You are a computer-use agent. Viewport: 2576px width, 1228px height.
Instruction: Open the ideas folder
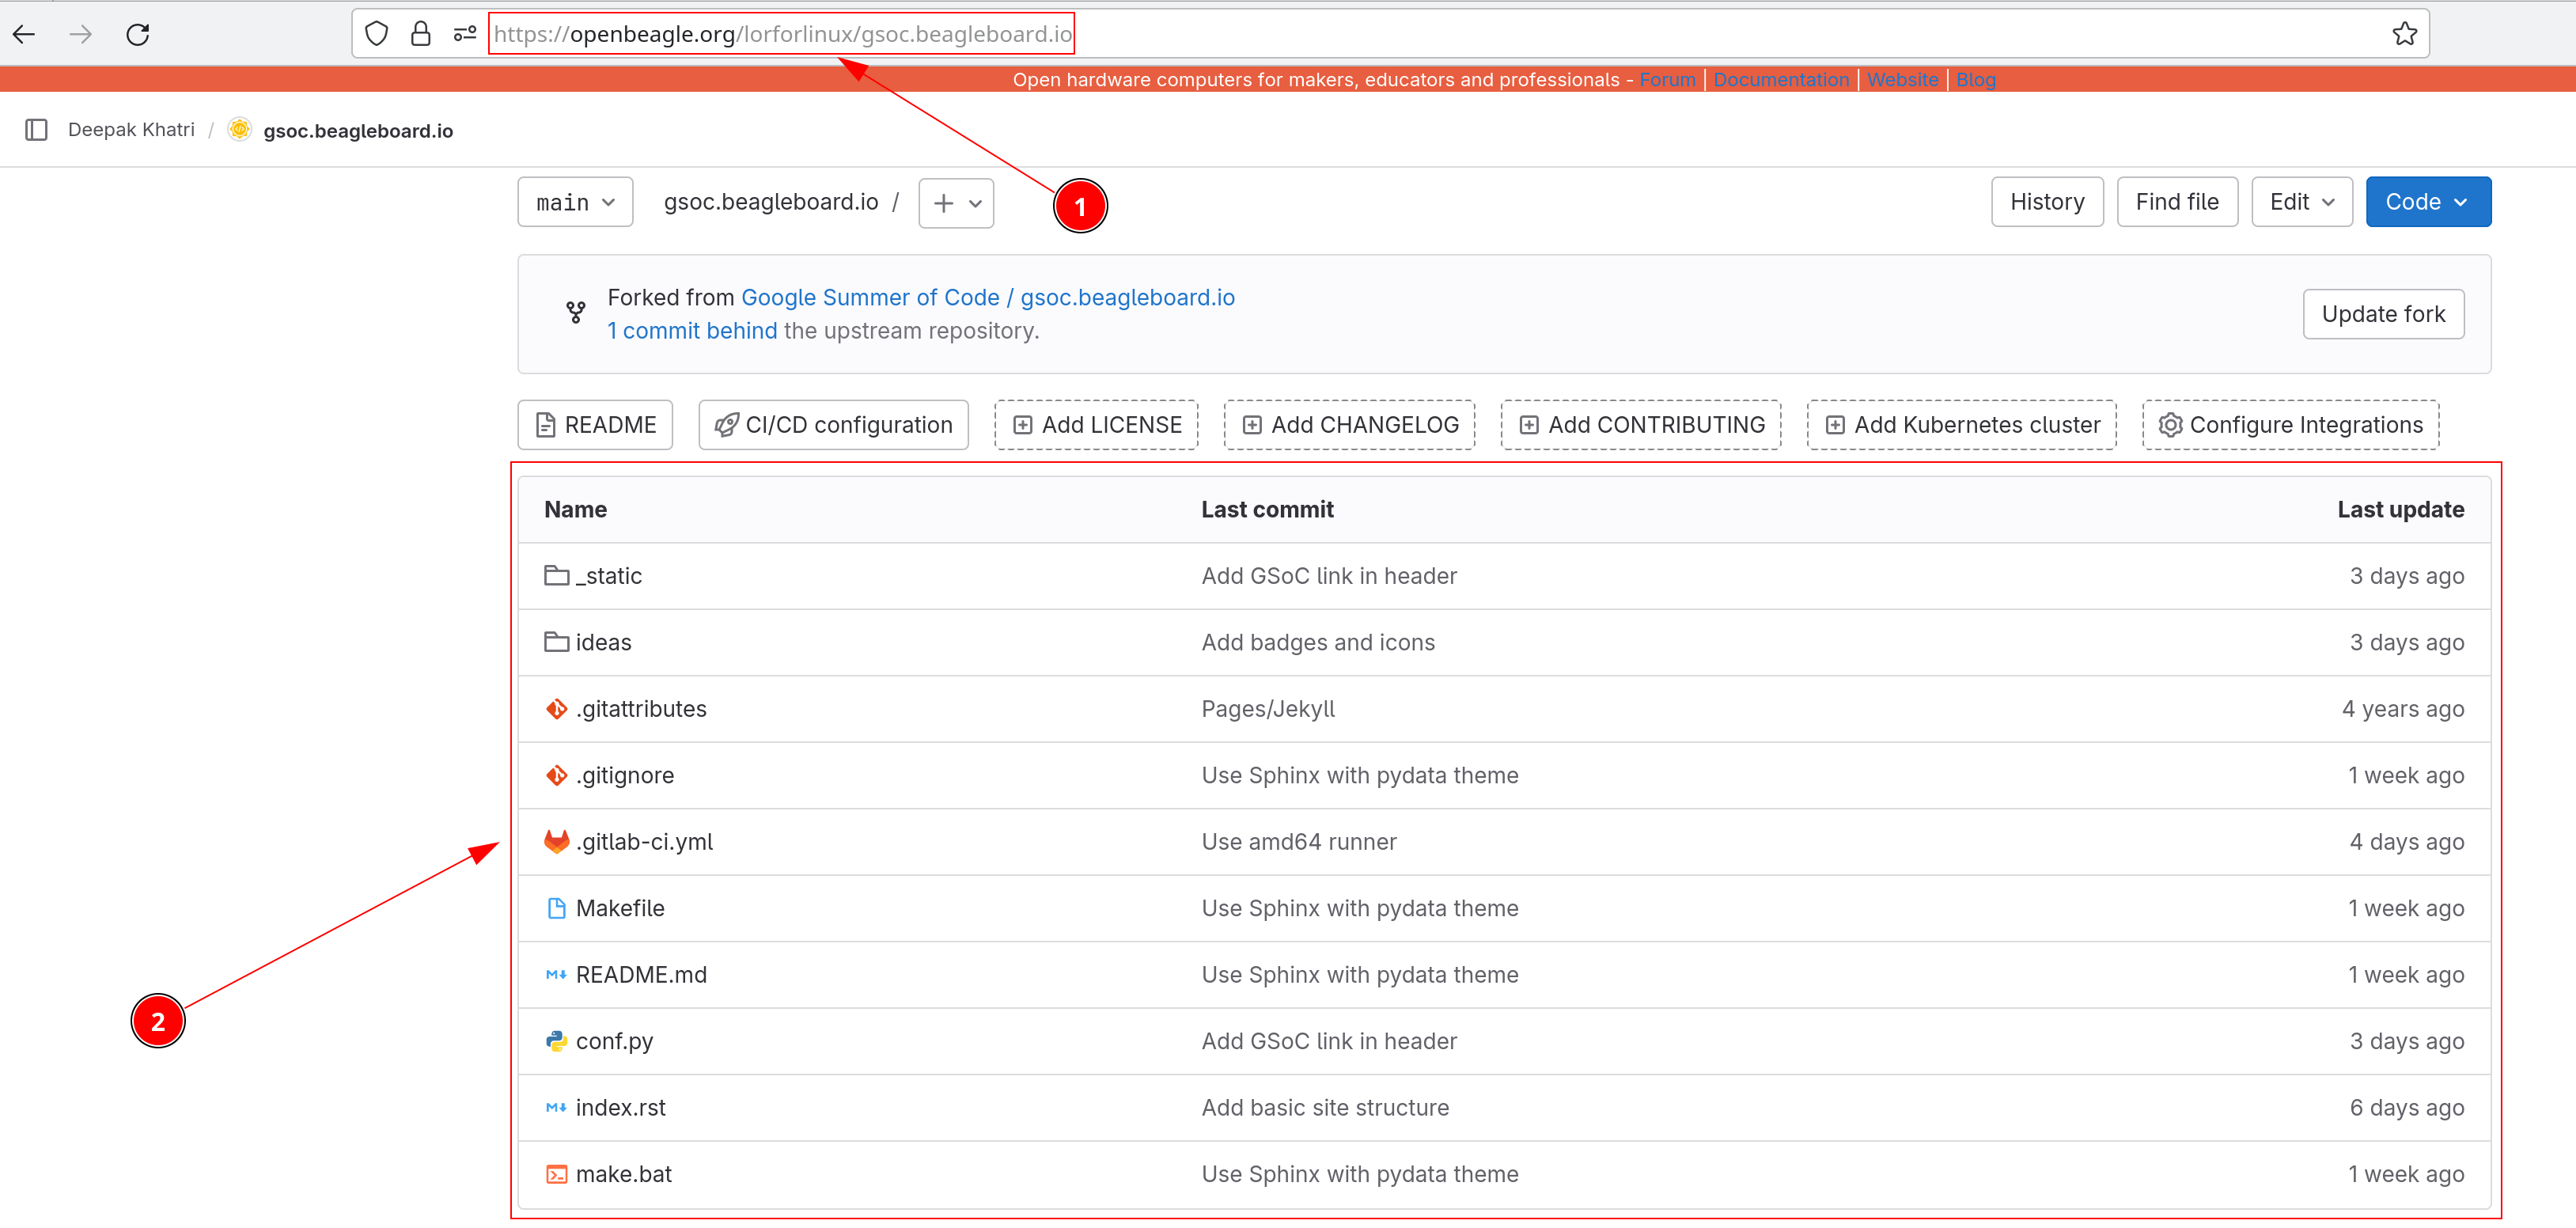click(x=604, y=642)
